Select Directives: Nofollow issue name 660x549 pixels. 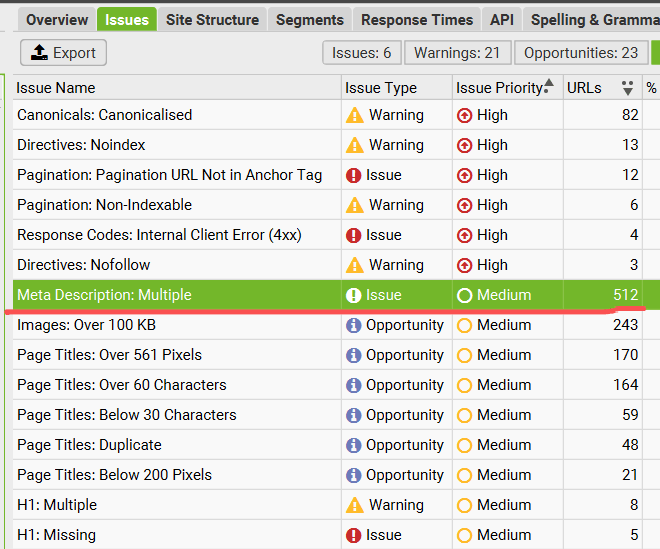[83, 265]
